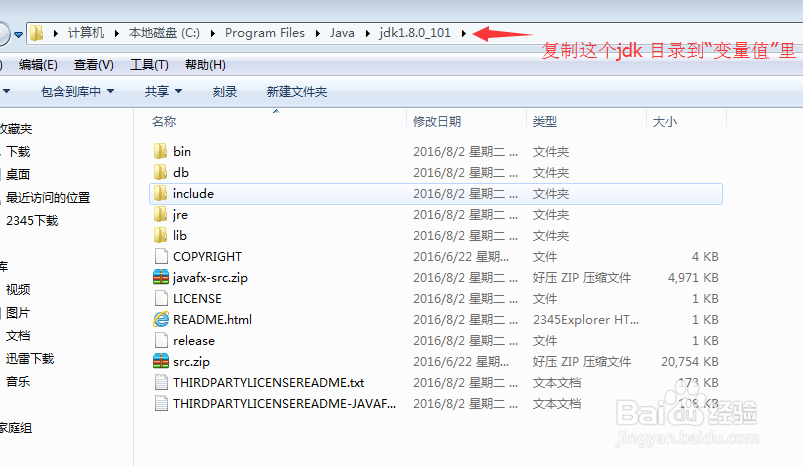Select the file name README.html
The height and width of the screenshot is (466, 803).
pyautogui.click(x=213, y=320)
